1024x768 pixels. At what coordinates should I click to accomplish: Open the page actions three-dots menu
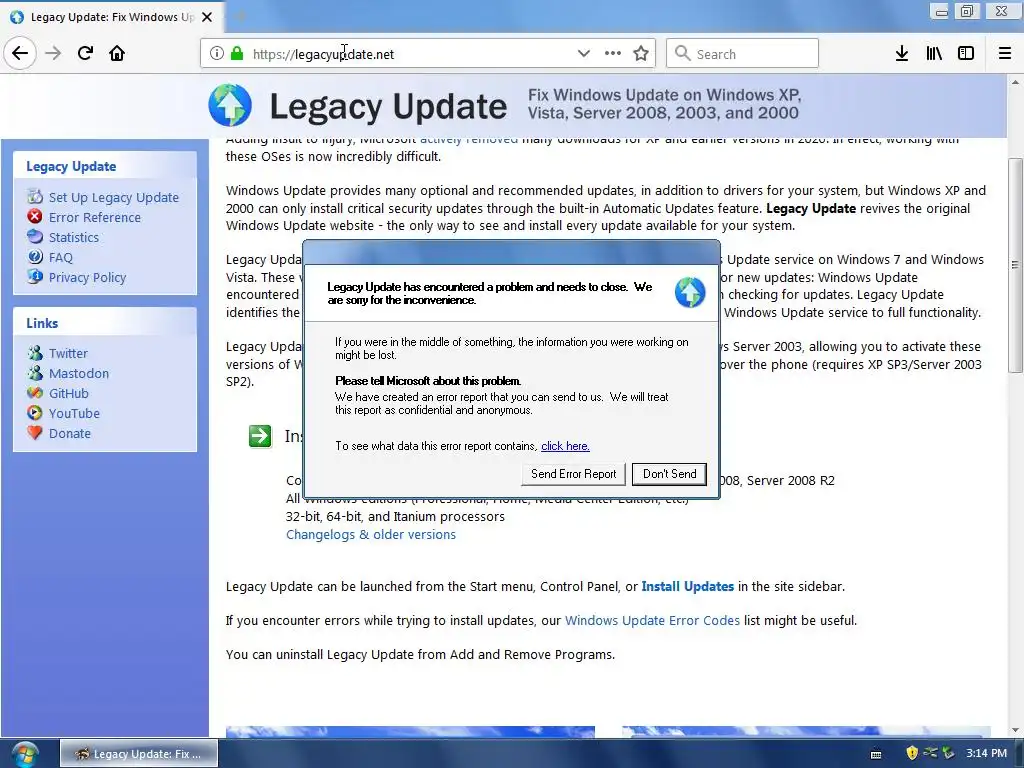point(613,54)
